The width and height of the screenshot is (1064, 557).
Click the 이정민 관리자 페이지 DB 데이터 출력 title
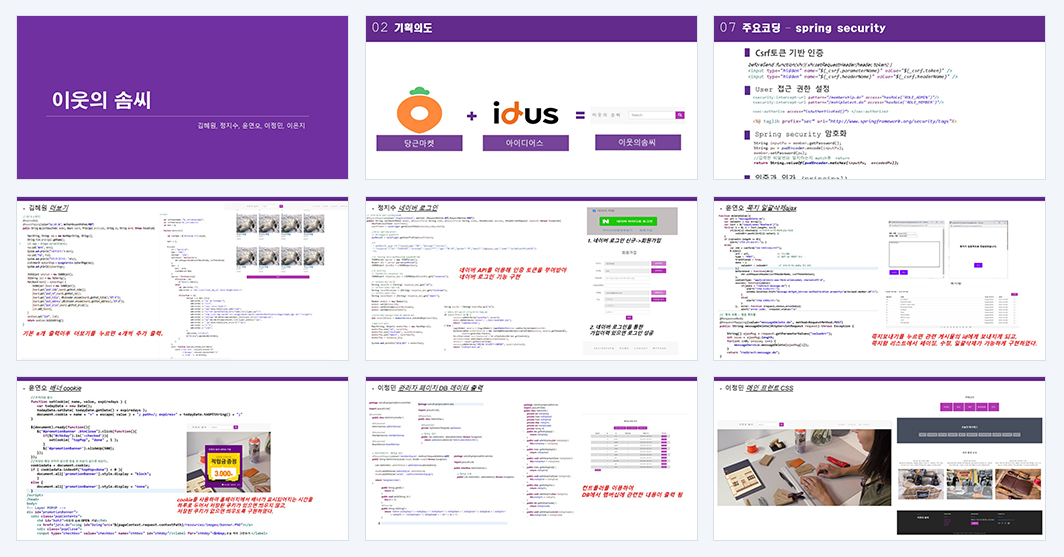tap(428, 388)
